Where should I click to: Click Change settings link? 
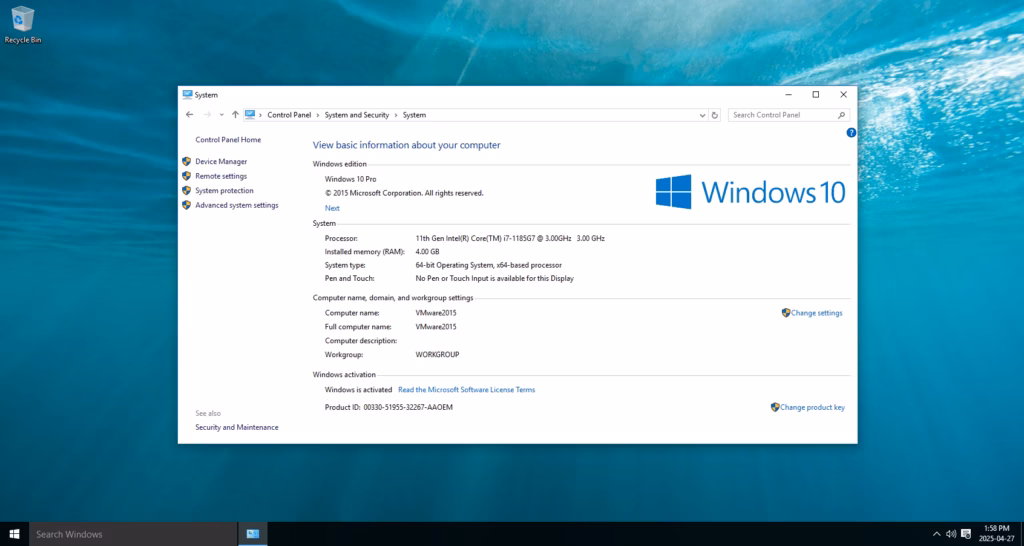pyautogui.click(x=816, y=313)
